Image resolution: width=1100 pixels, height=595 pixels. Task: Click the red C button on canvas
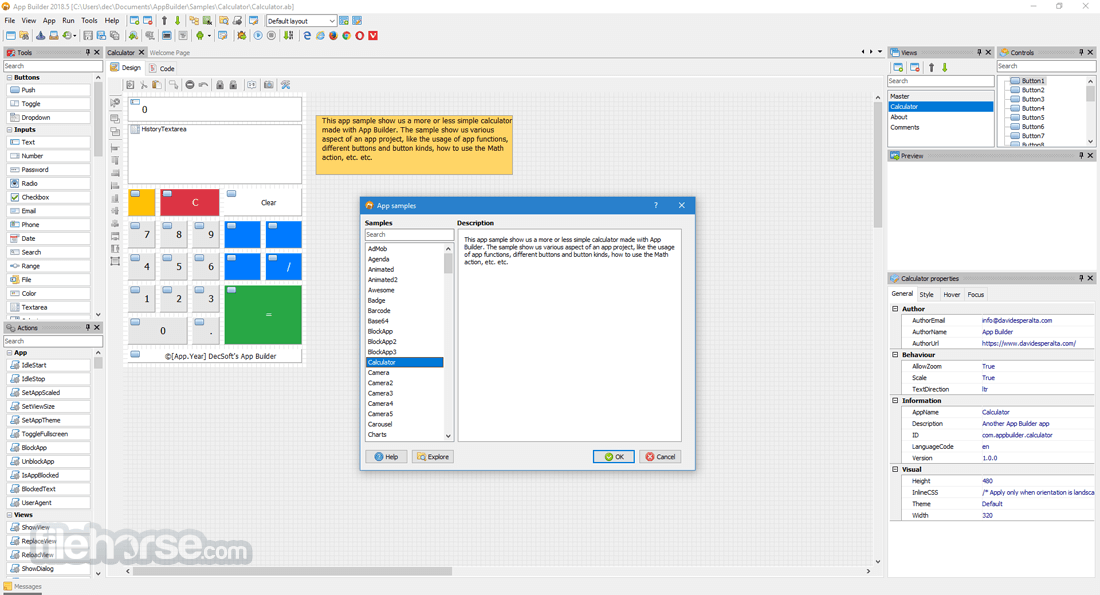[189, 202]
